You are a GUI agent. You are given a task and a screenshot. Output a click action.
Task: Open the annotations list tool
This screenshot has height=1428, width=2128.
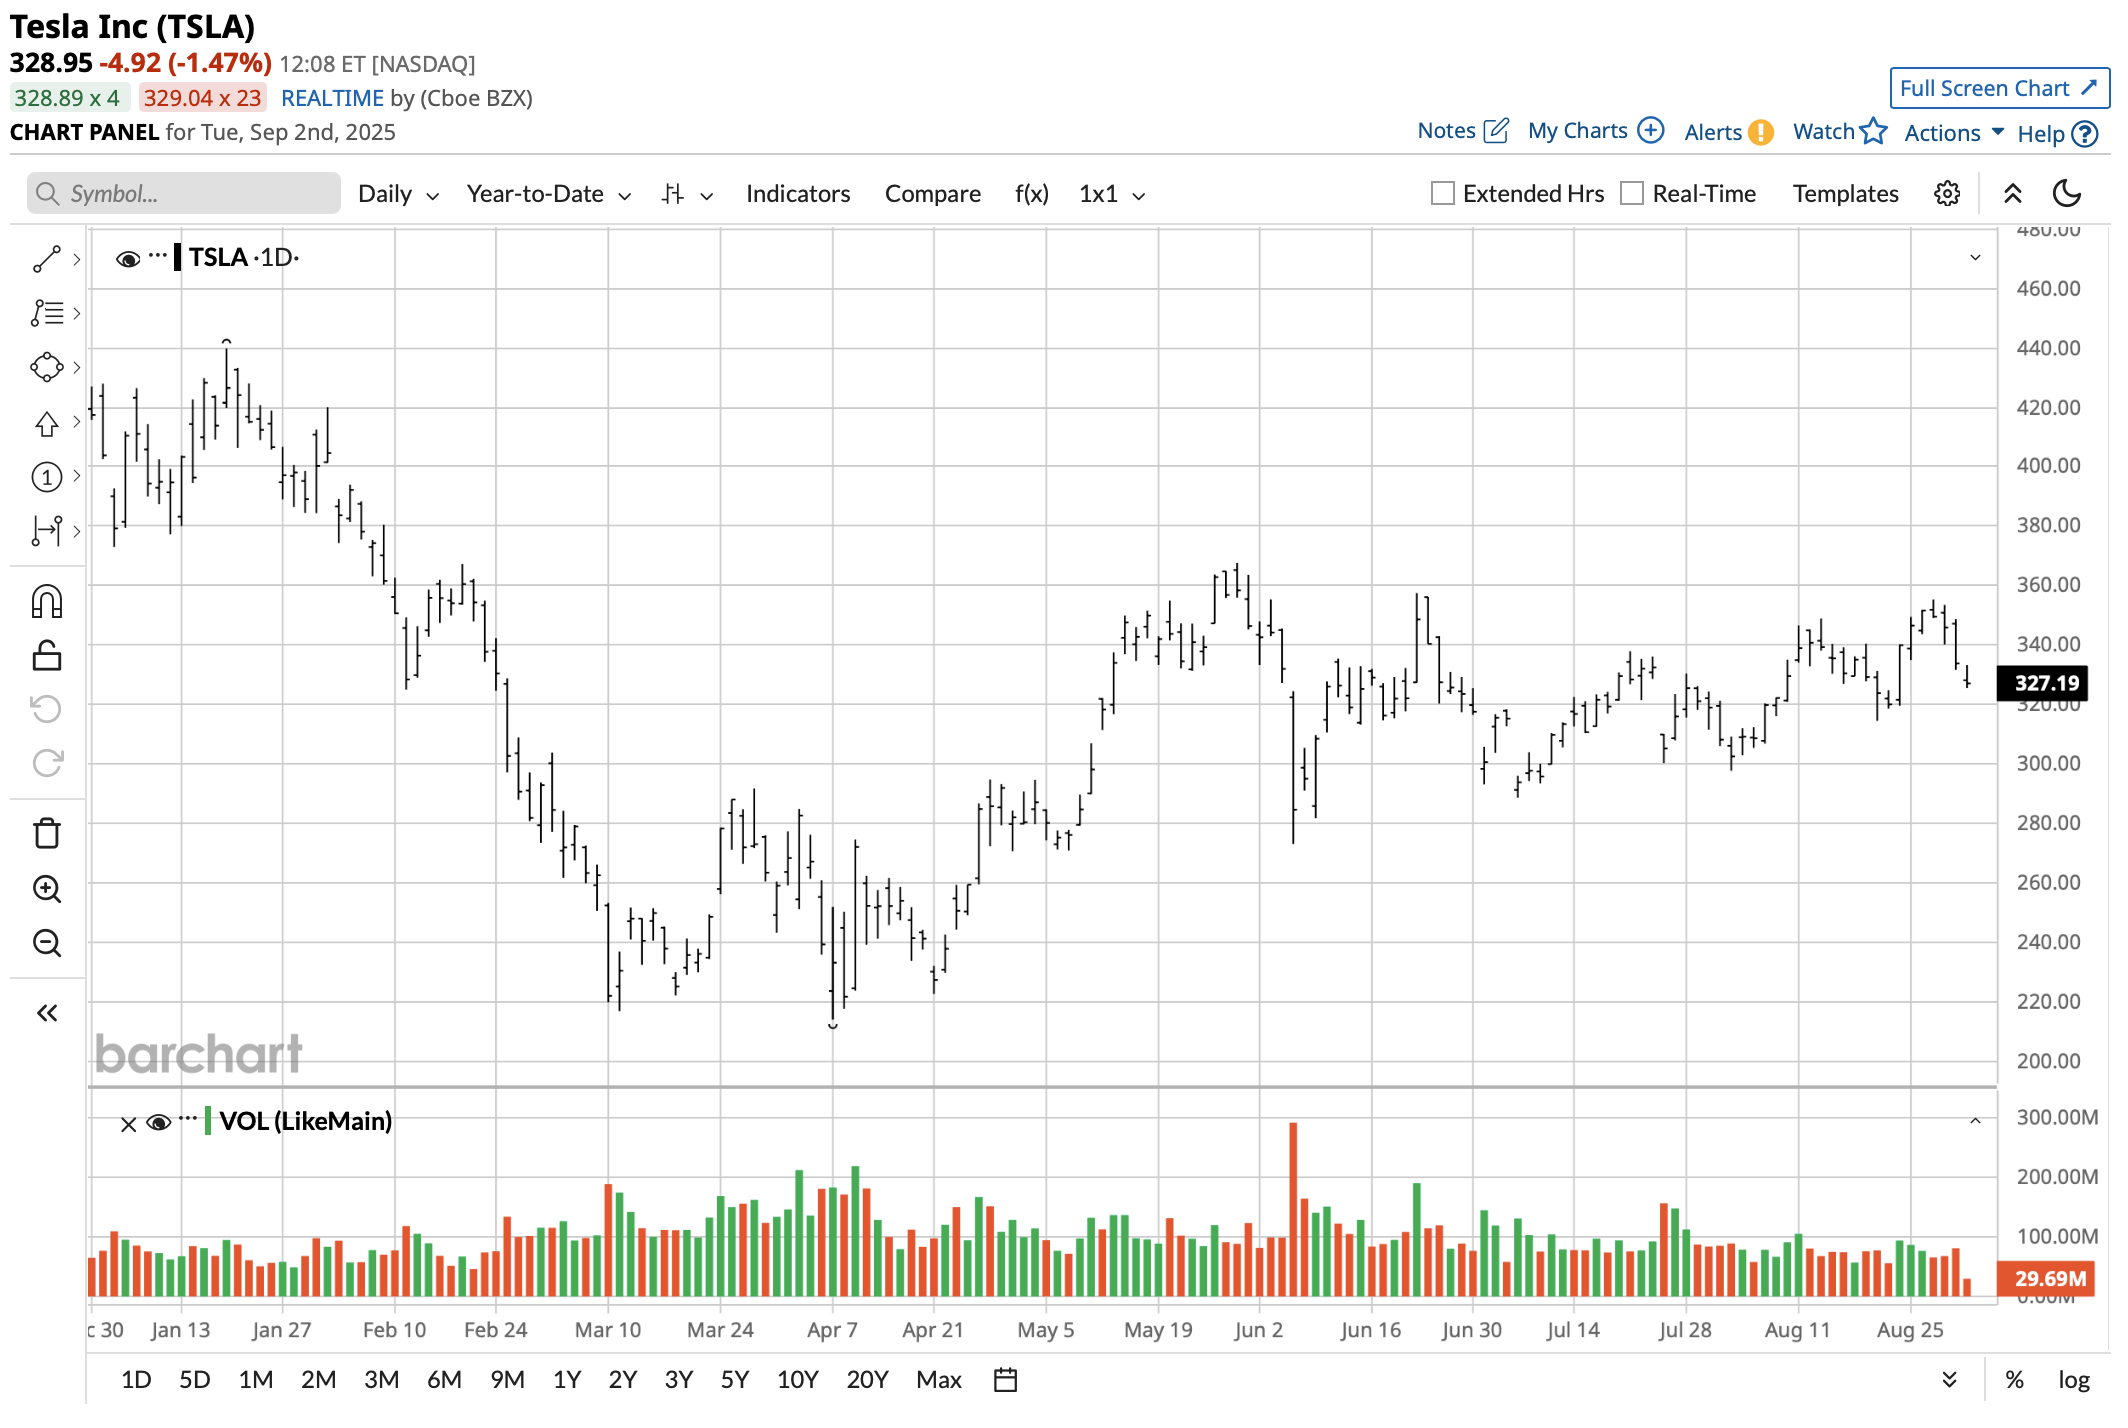[x=47, y=313]
